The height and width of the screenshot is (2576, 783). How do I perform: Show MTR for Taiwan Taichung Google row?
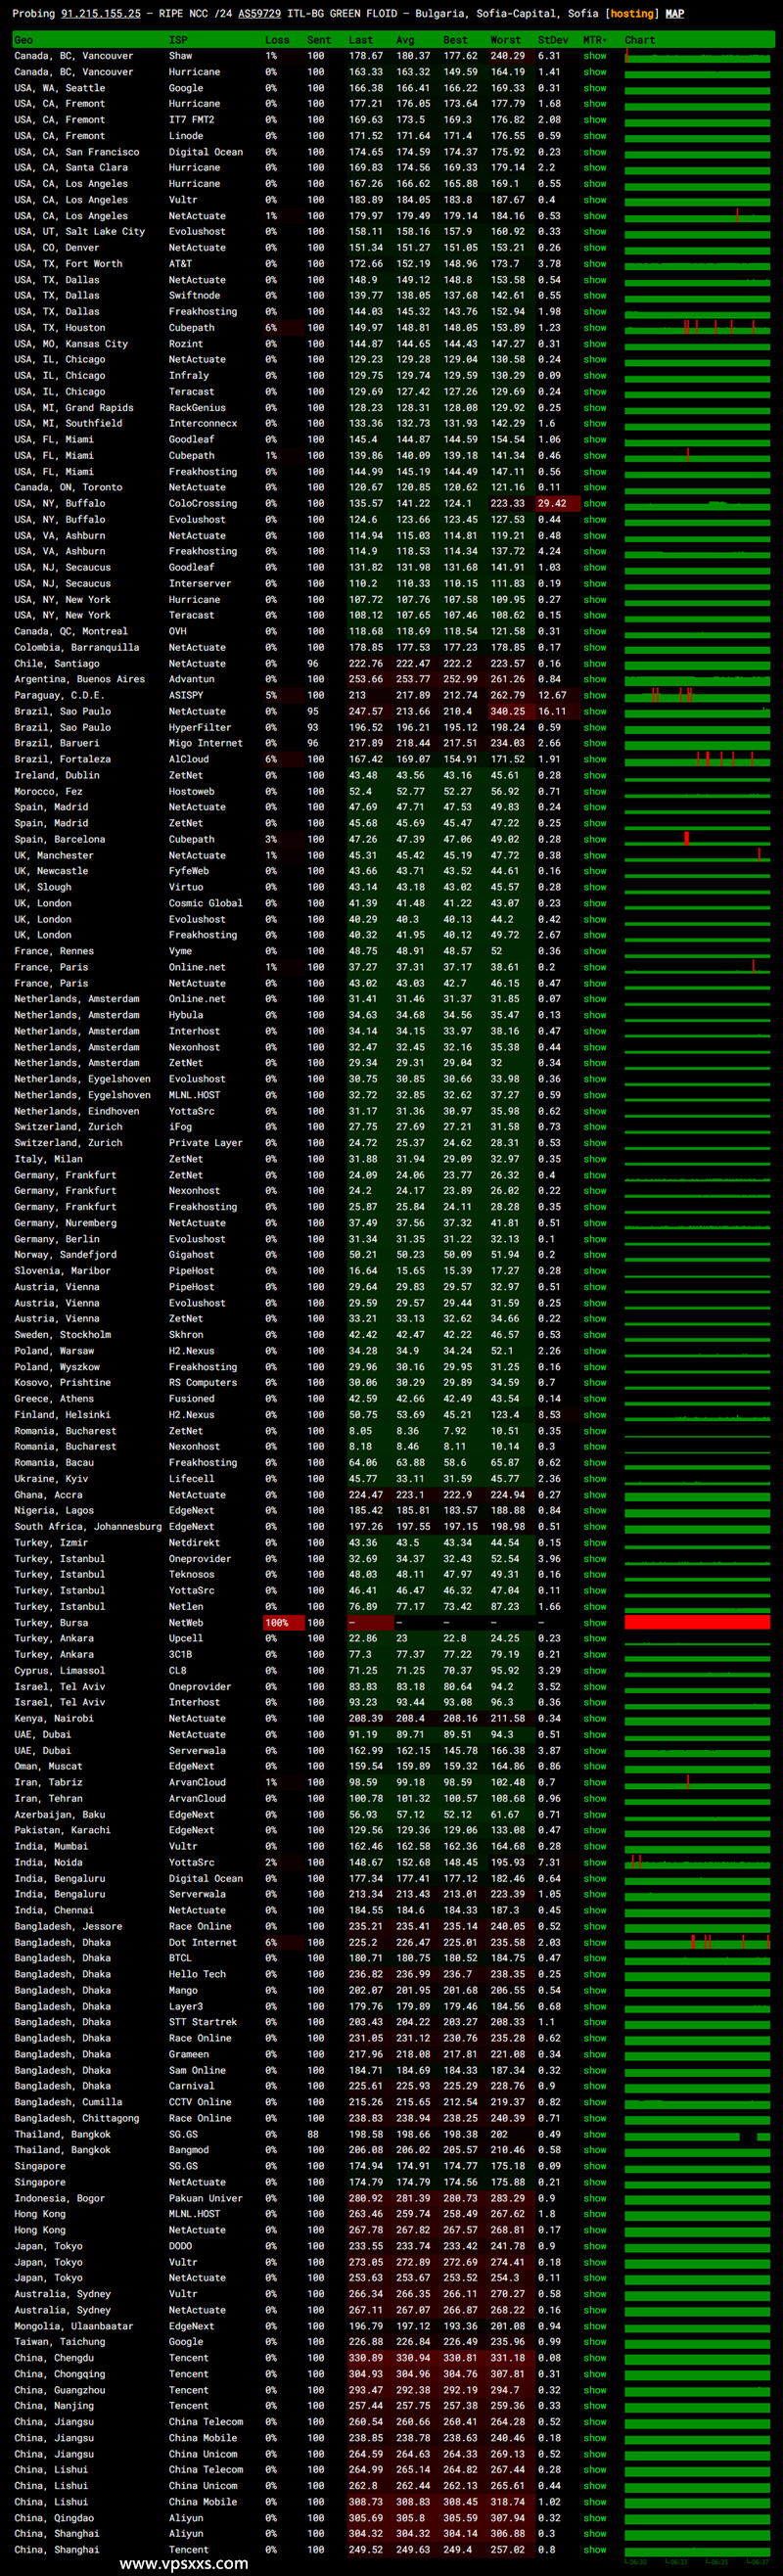(595, 2341)
